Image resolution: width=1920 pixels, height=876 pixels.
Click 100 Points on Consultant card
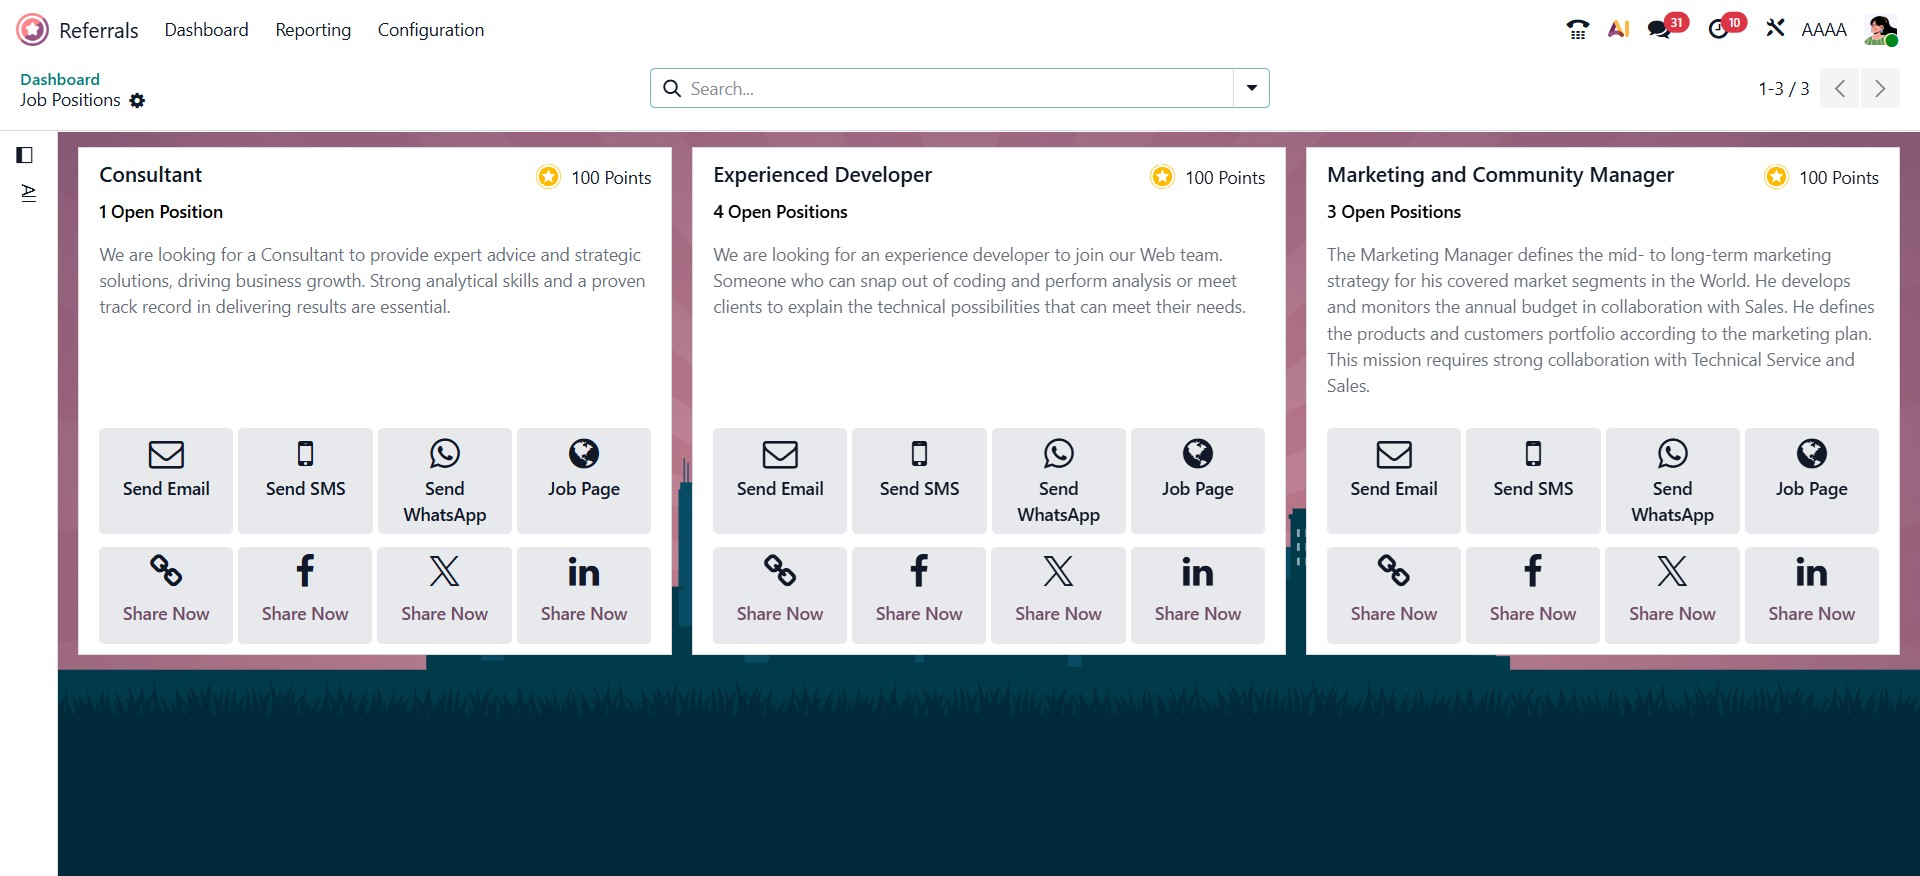(x=611, y=178)
